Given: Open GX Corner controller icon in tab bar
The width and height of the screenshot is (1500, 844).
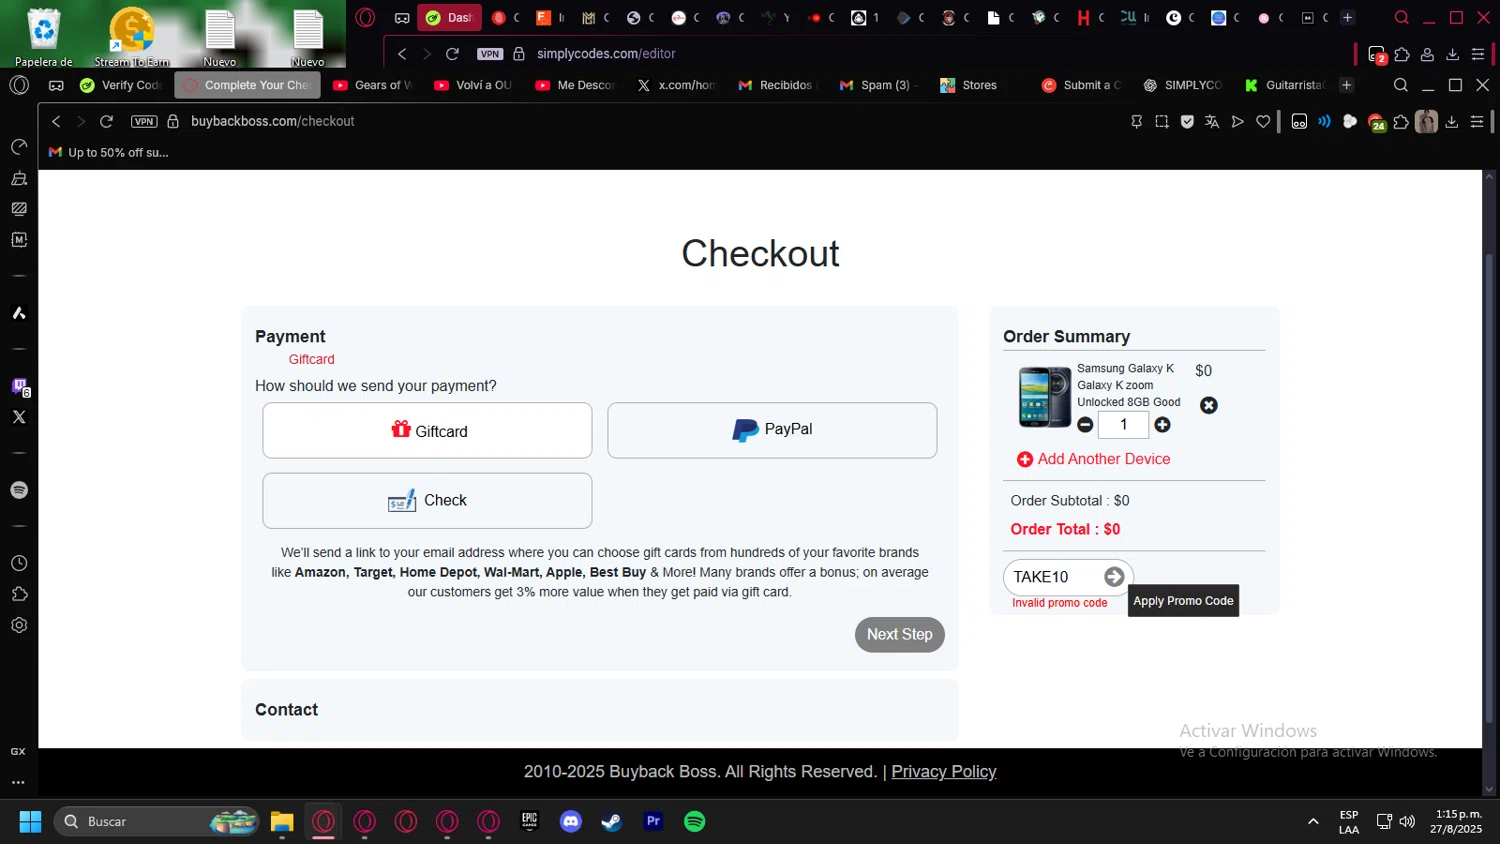Looking at the screenshot, I should (x=56, y=85).
